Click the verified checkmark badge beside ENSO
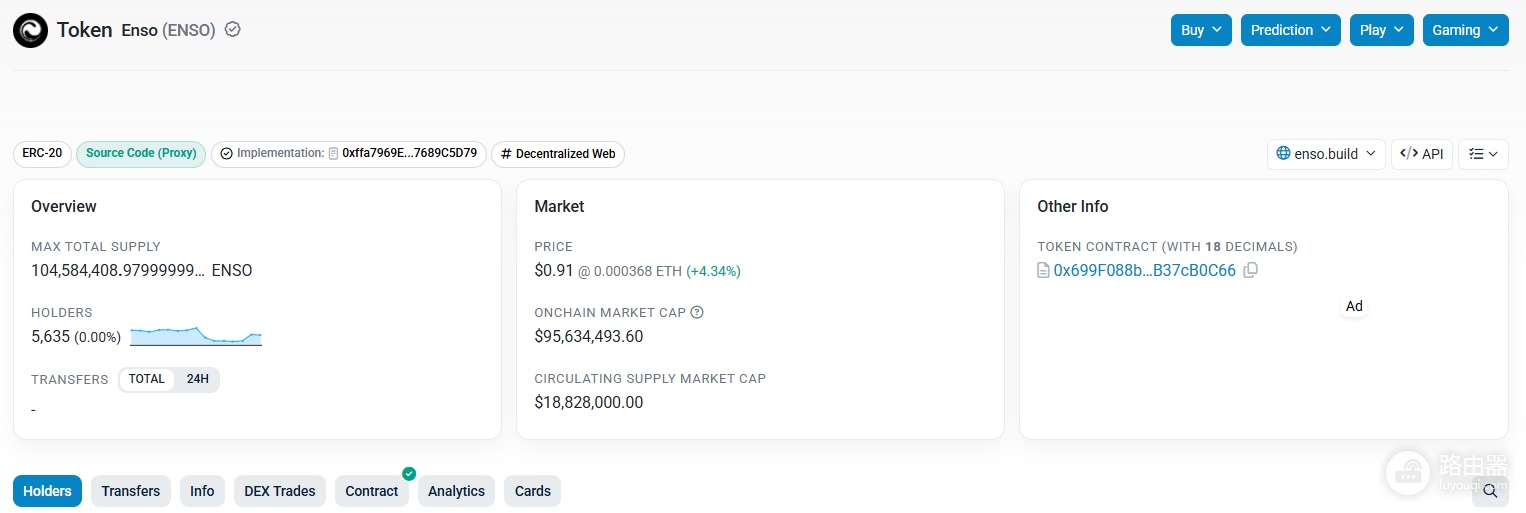 pyautogui.click(x=233, y=30)
